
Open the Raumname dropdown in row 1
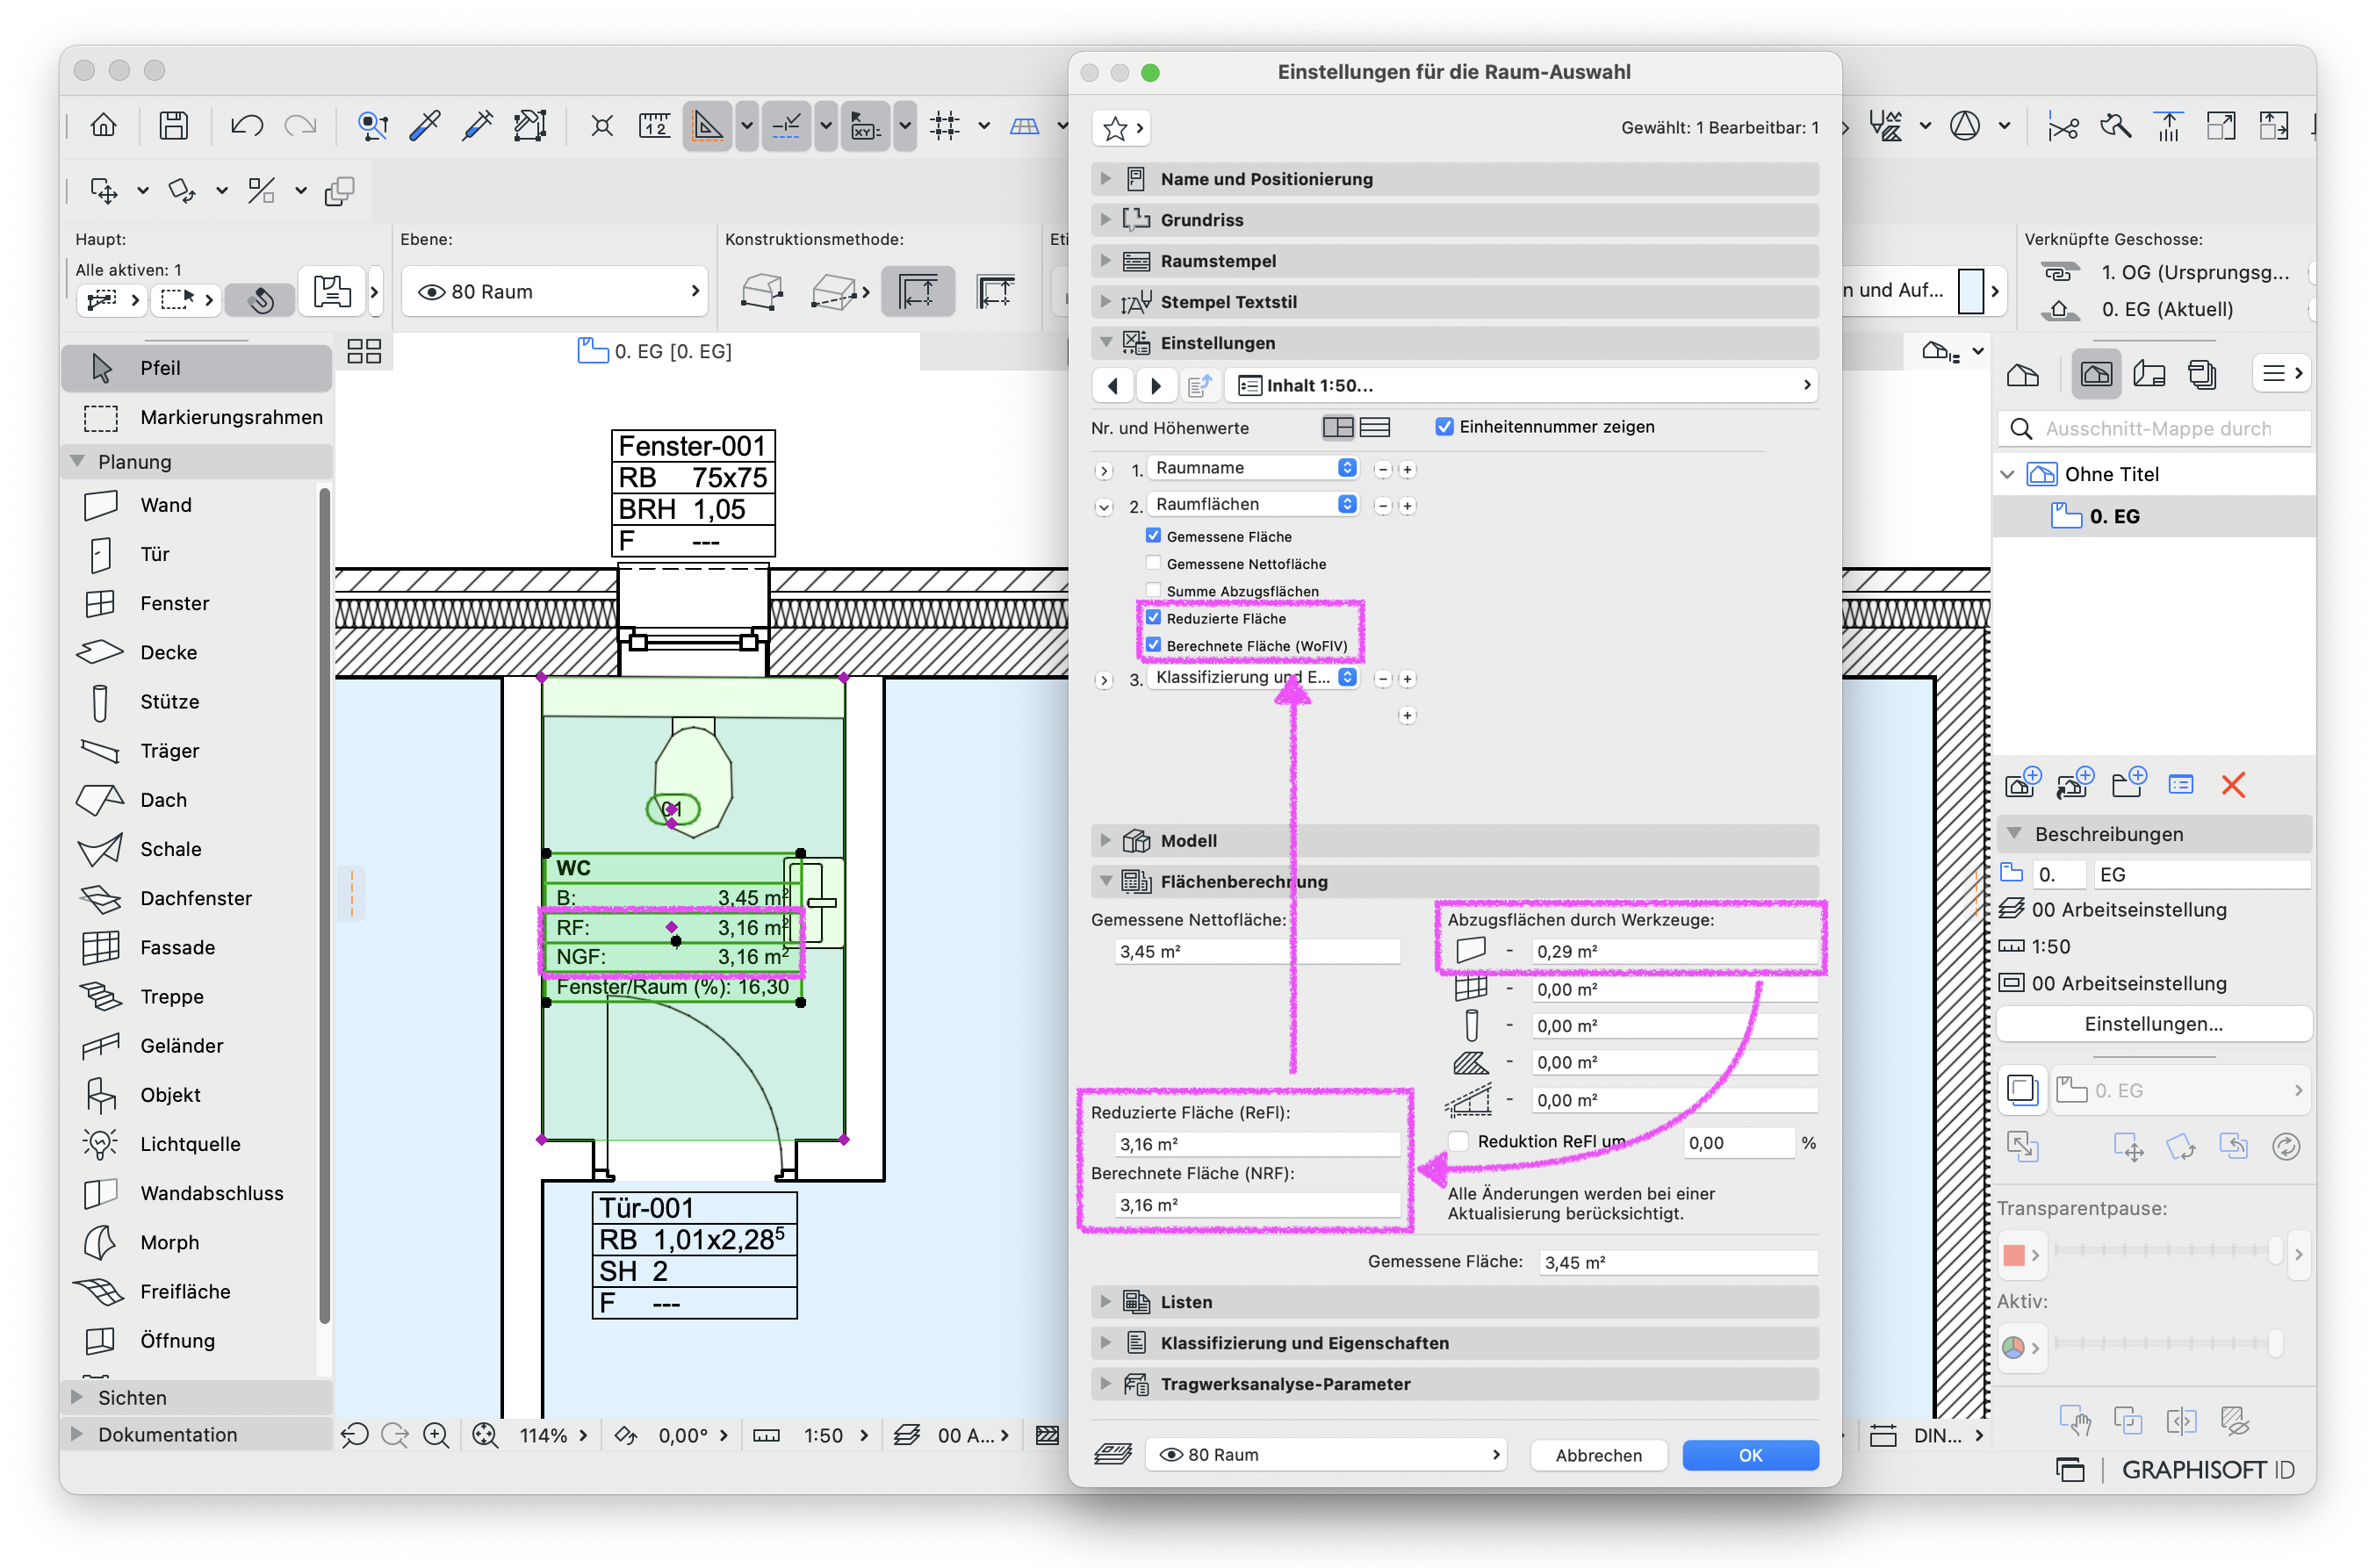1254,468
